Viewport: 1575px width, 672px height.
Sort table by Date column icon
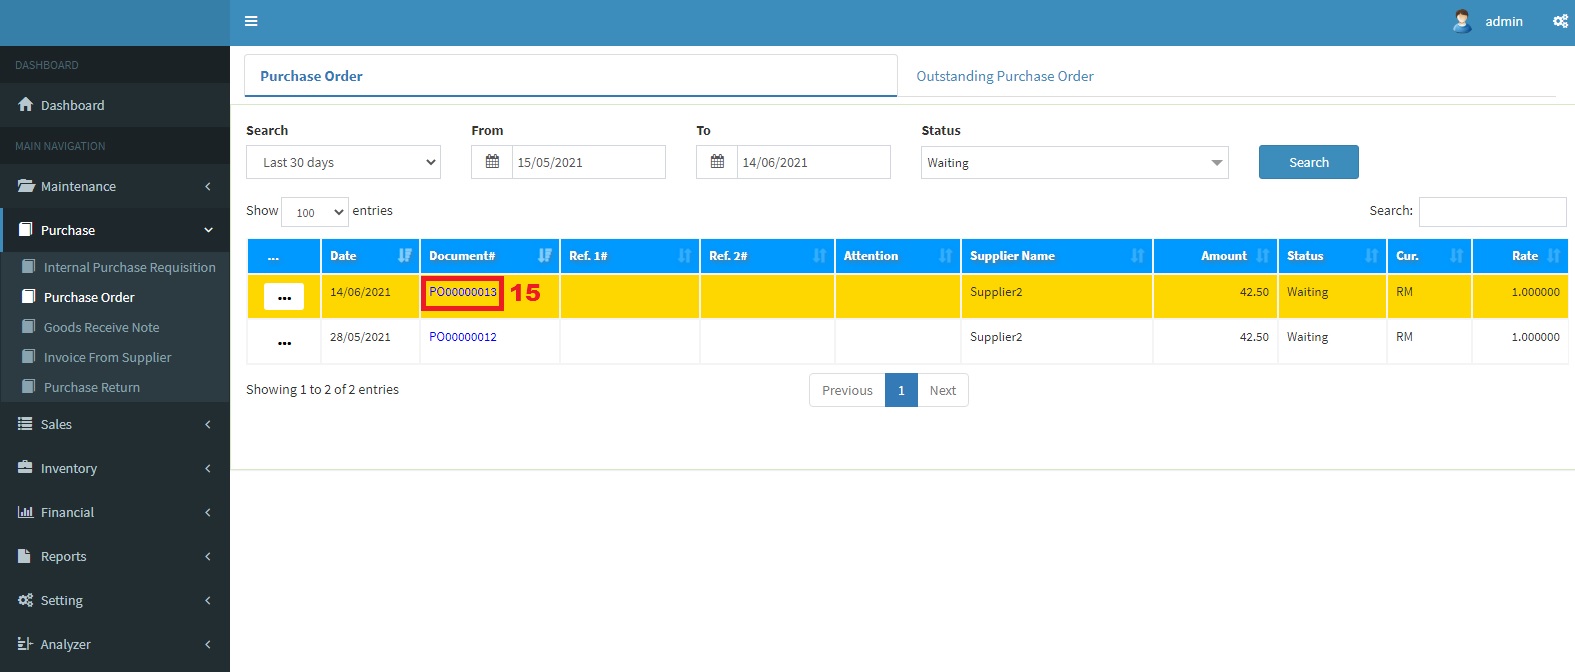[x=404, y=256]
